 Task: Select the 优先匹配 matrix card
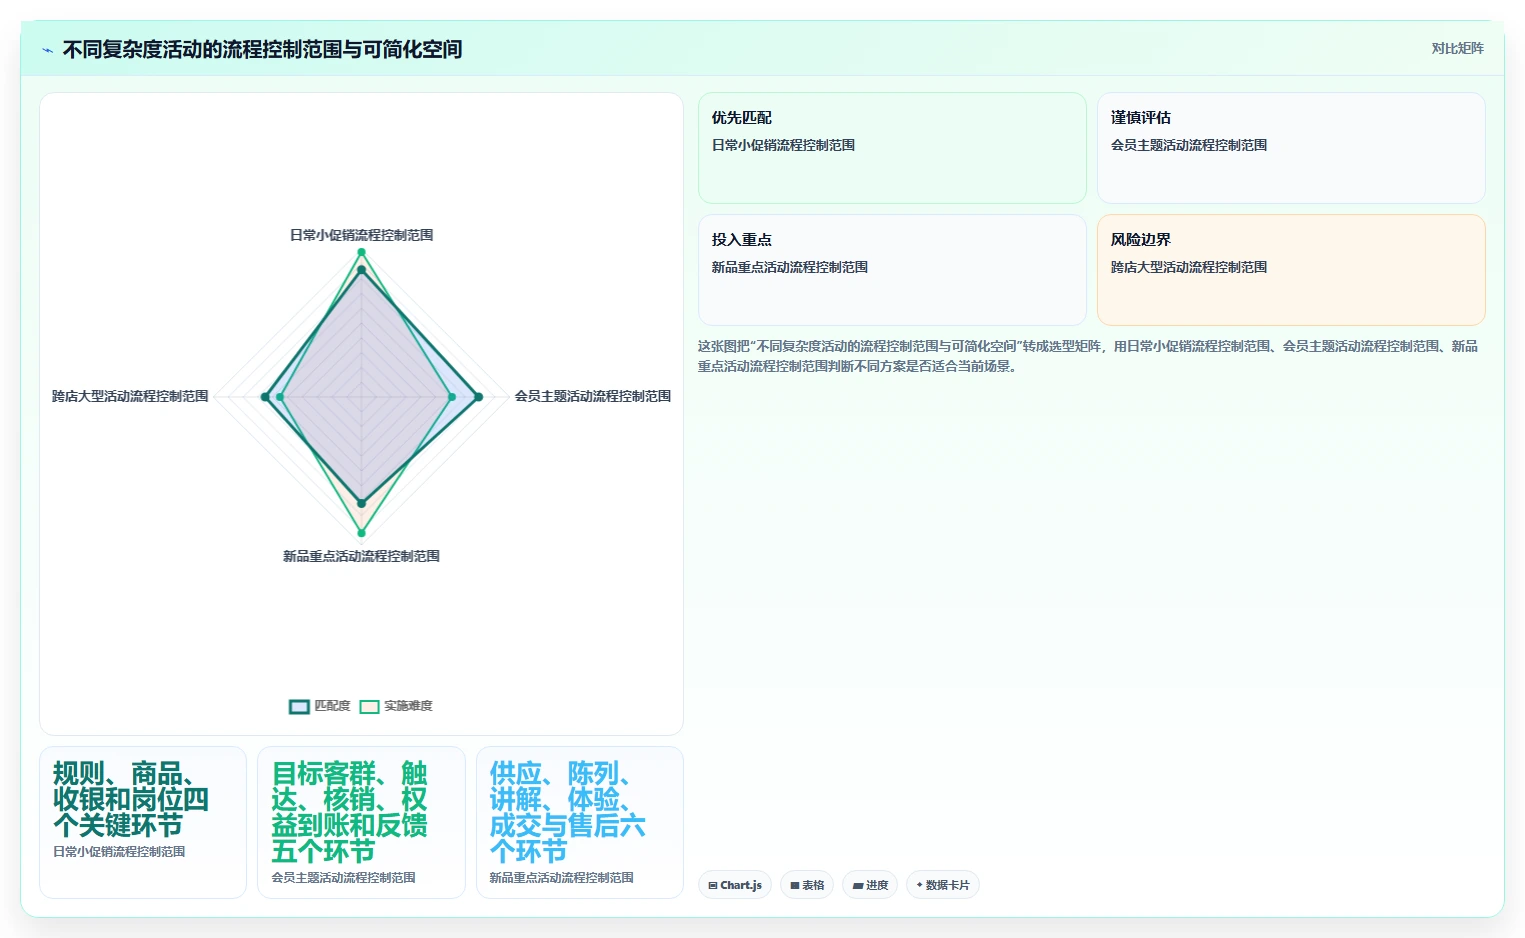892,148
